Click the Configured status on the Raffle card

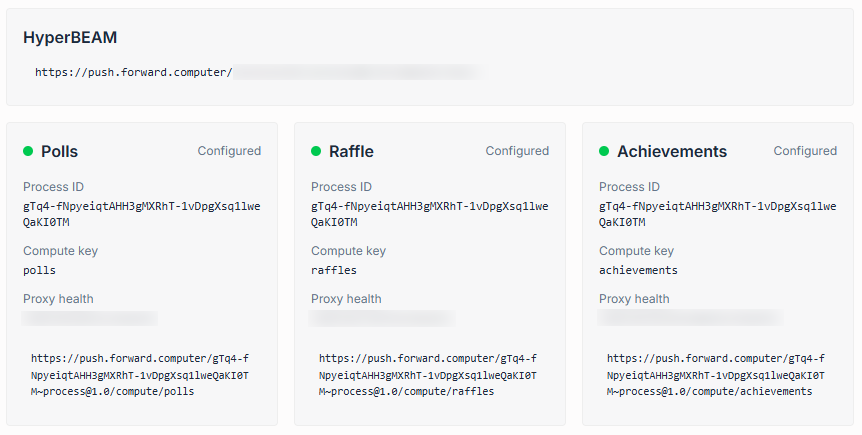(x=517, y=151)
